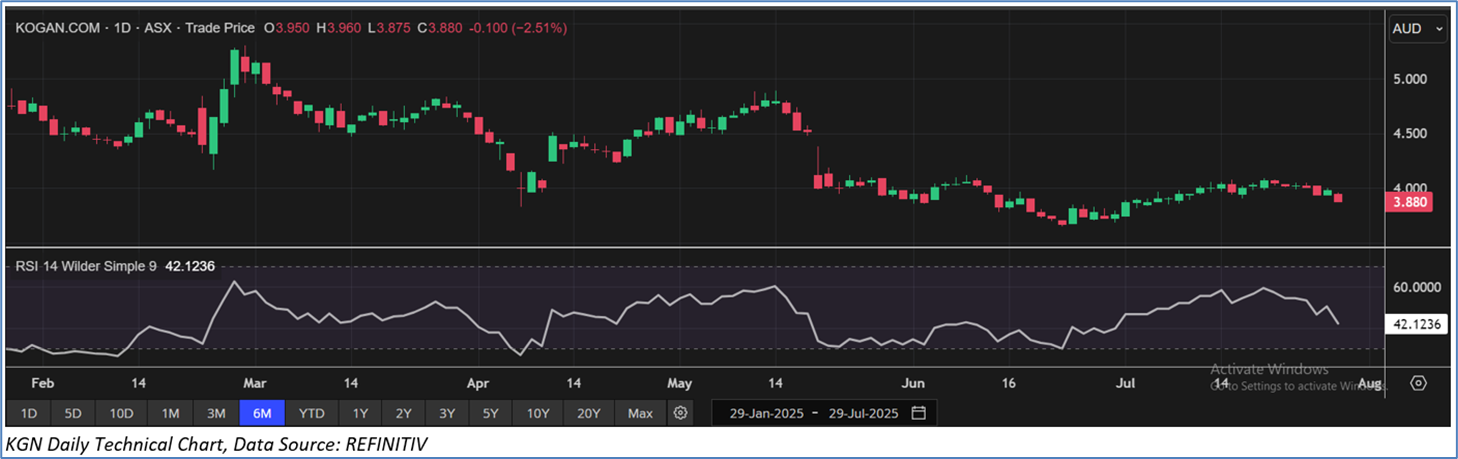1458x459 pixels.
Task: Click the RSI 14 Wilder indicator label
Action: tap(84, 266)
